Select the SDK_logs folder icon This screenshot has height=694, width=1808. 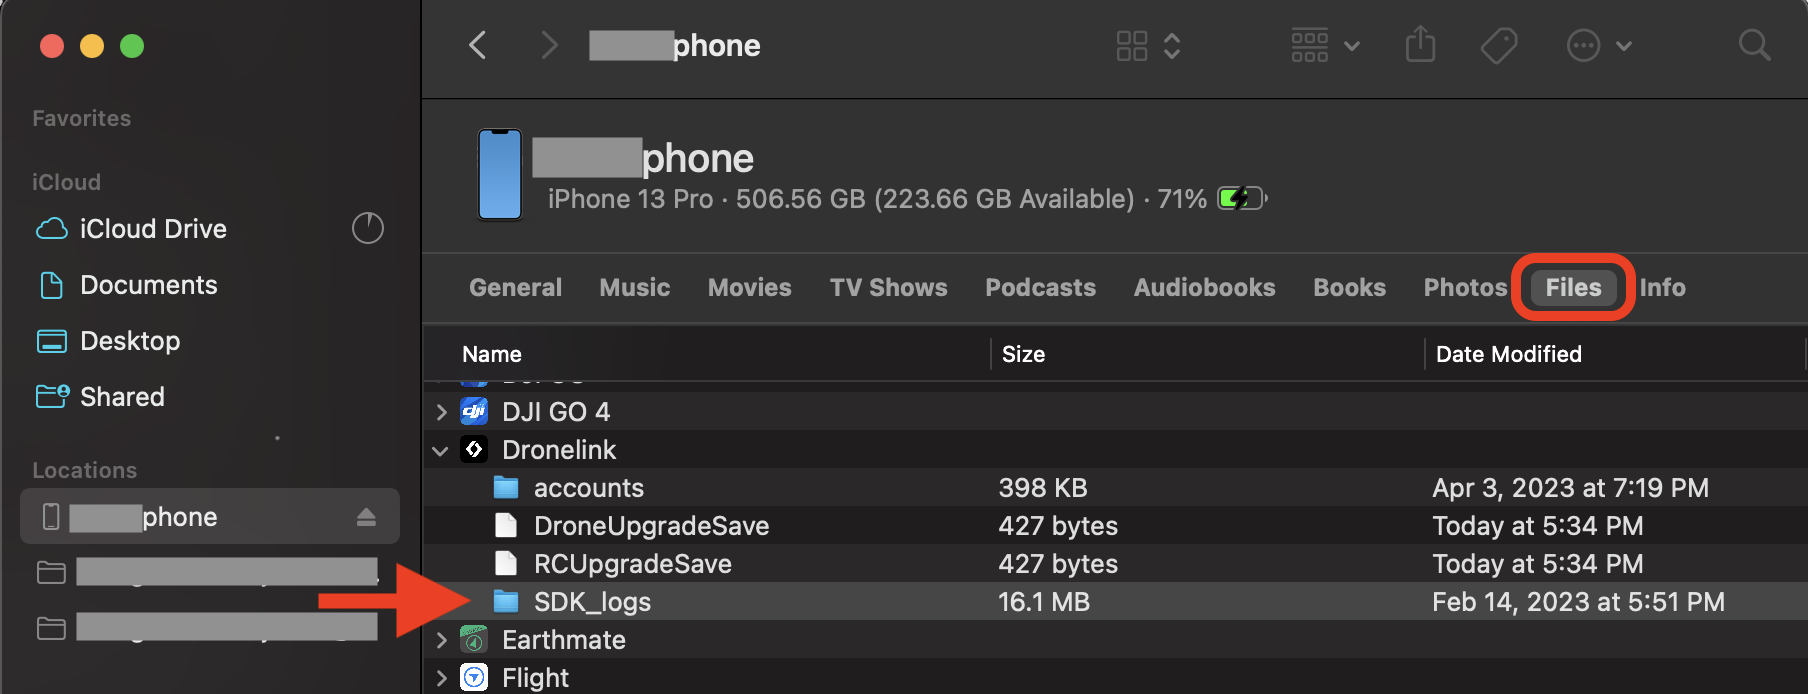(506, 601)
